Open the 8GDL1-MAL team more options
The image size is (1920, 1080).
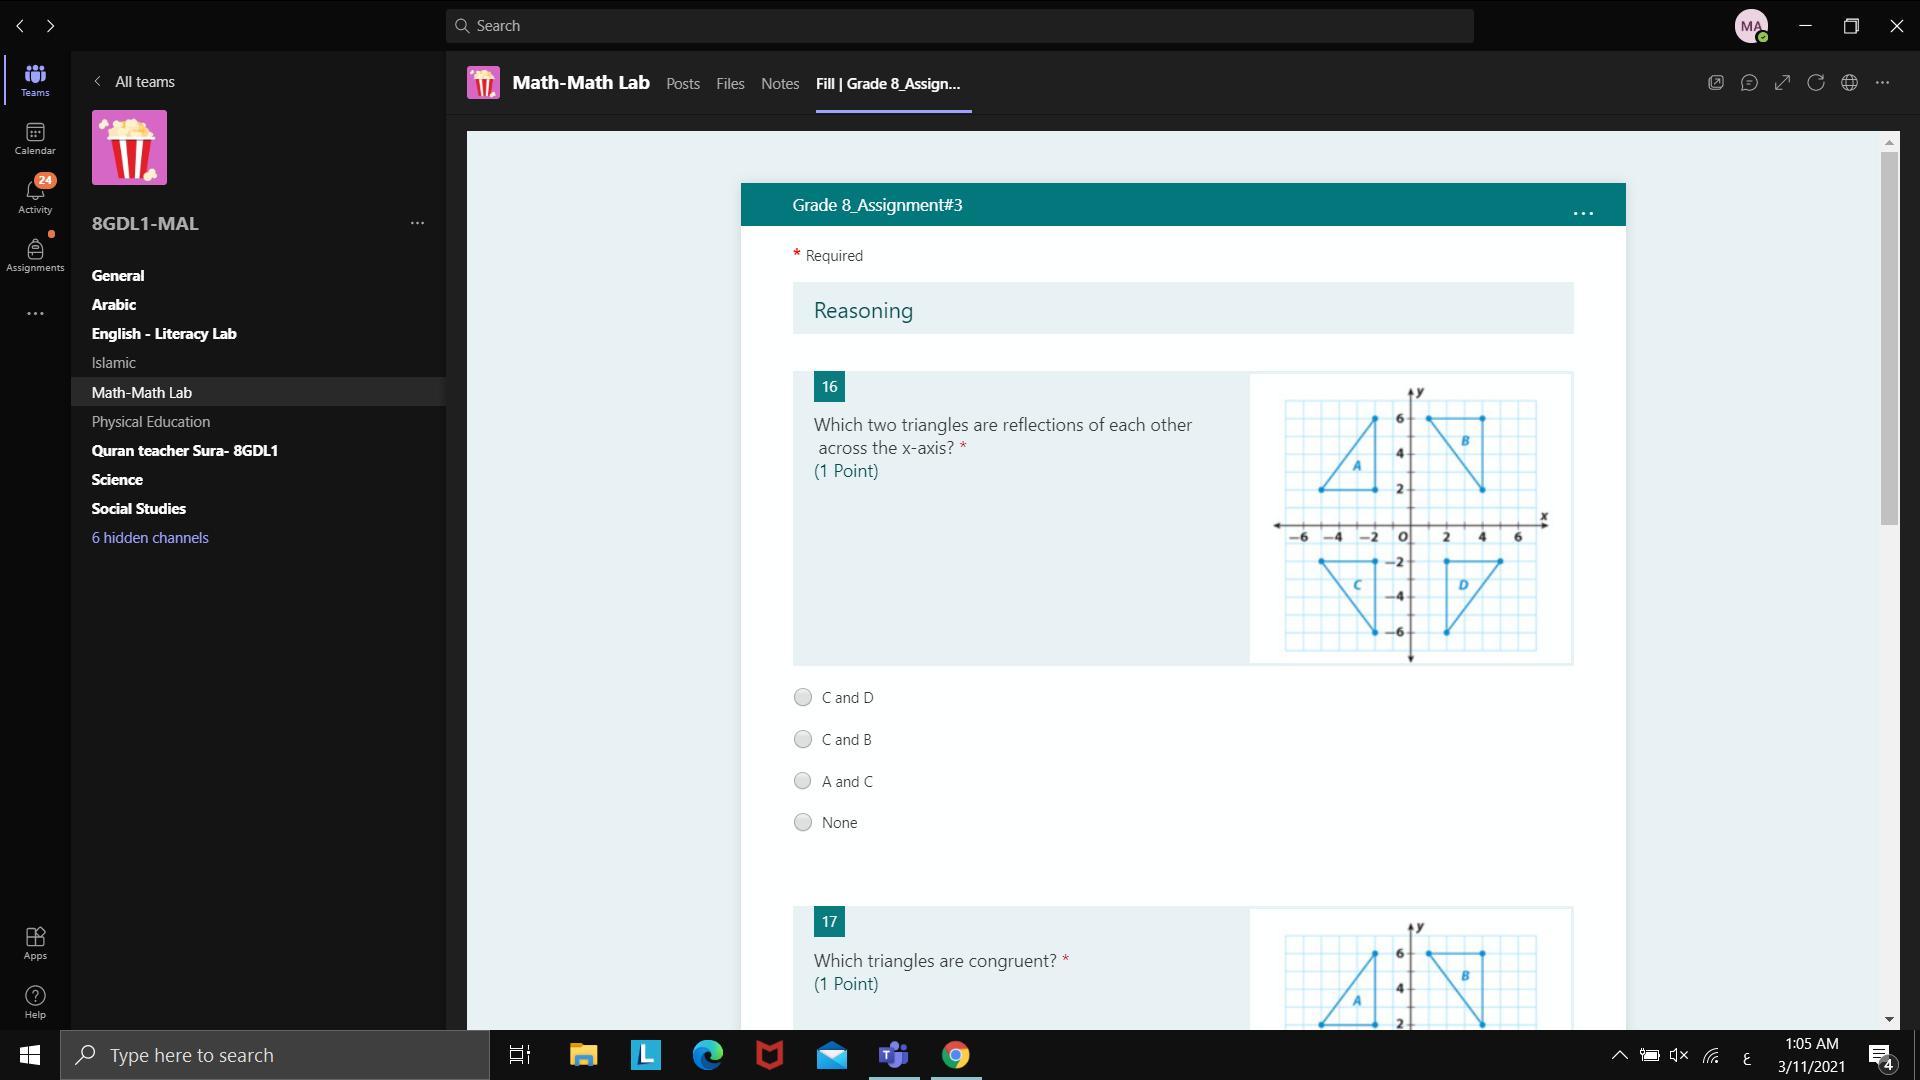tap(417, 223)
